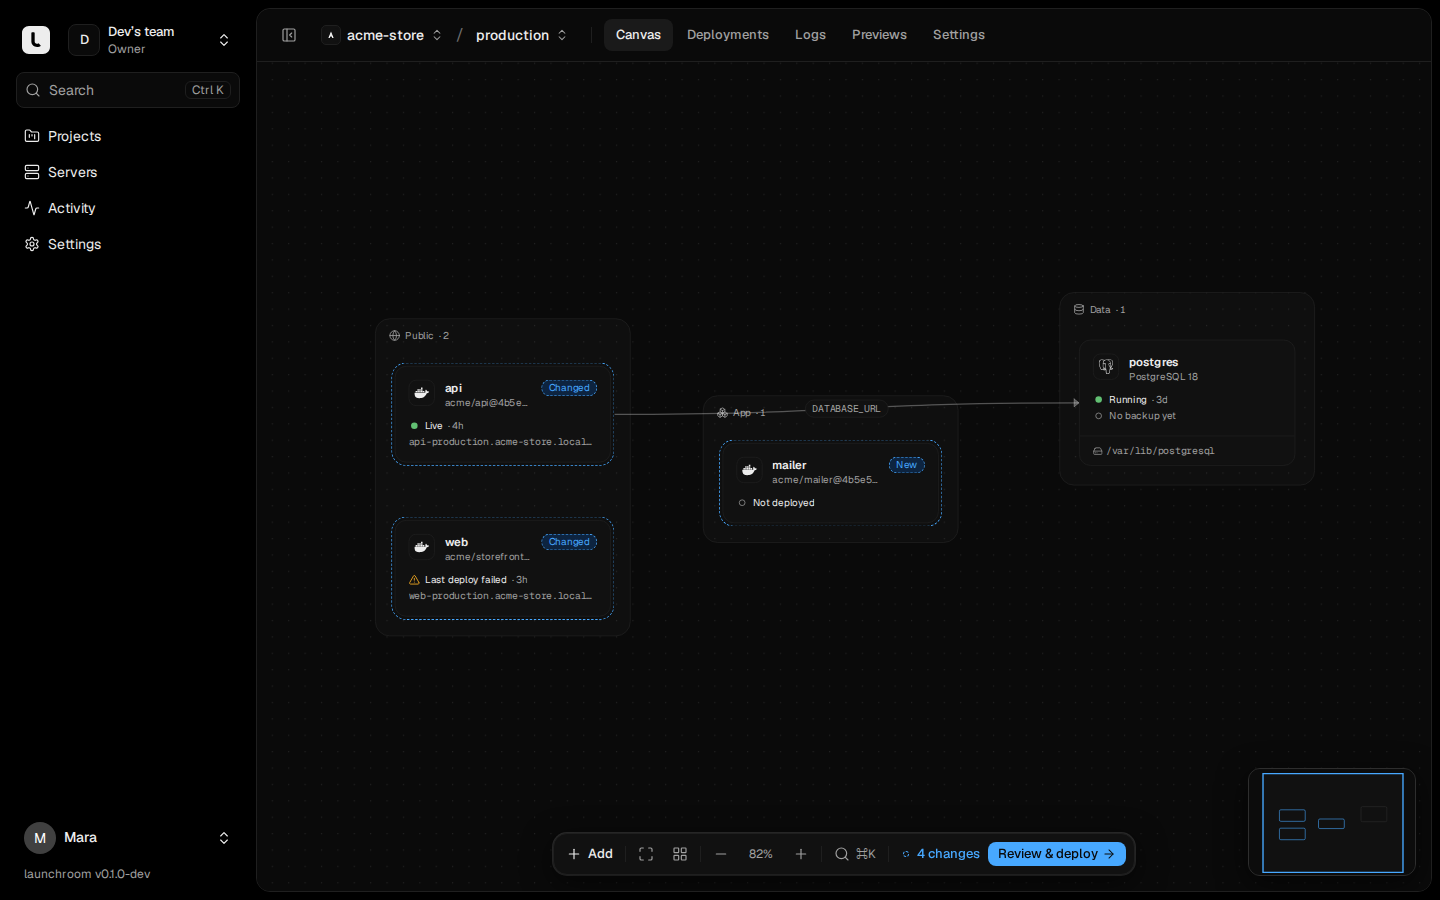This screenshot has height=900, width=1440.
Task: Click warning icon on web card
Action: [414, 580]
